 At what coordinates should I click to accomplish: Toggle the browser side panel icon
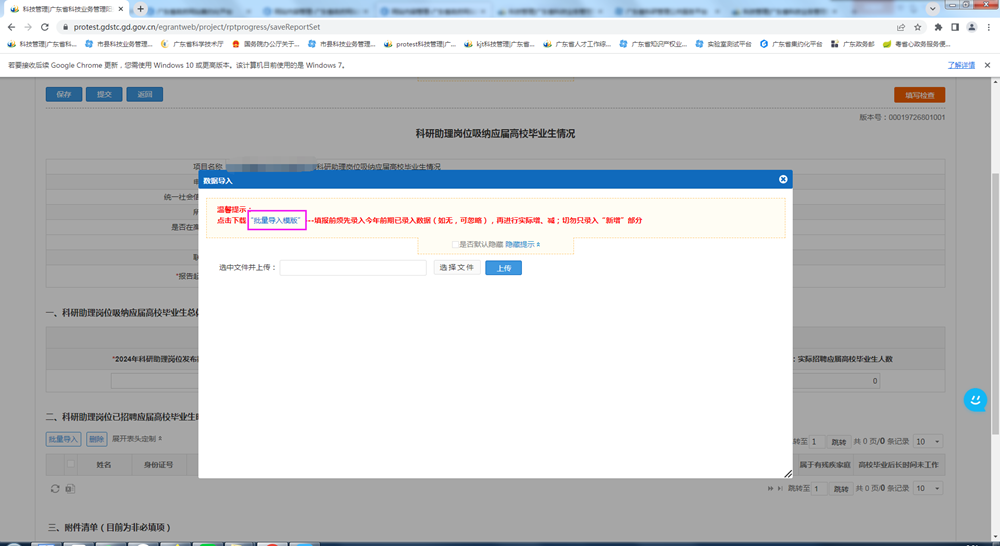pyautogui.click(x=955, y=27)
